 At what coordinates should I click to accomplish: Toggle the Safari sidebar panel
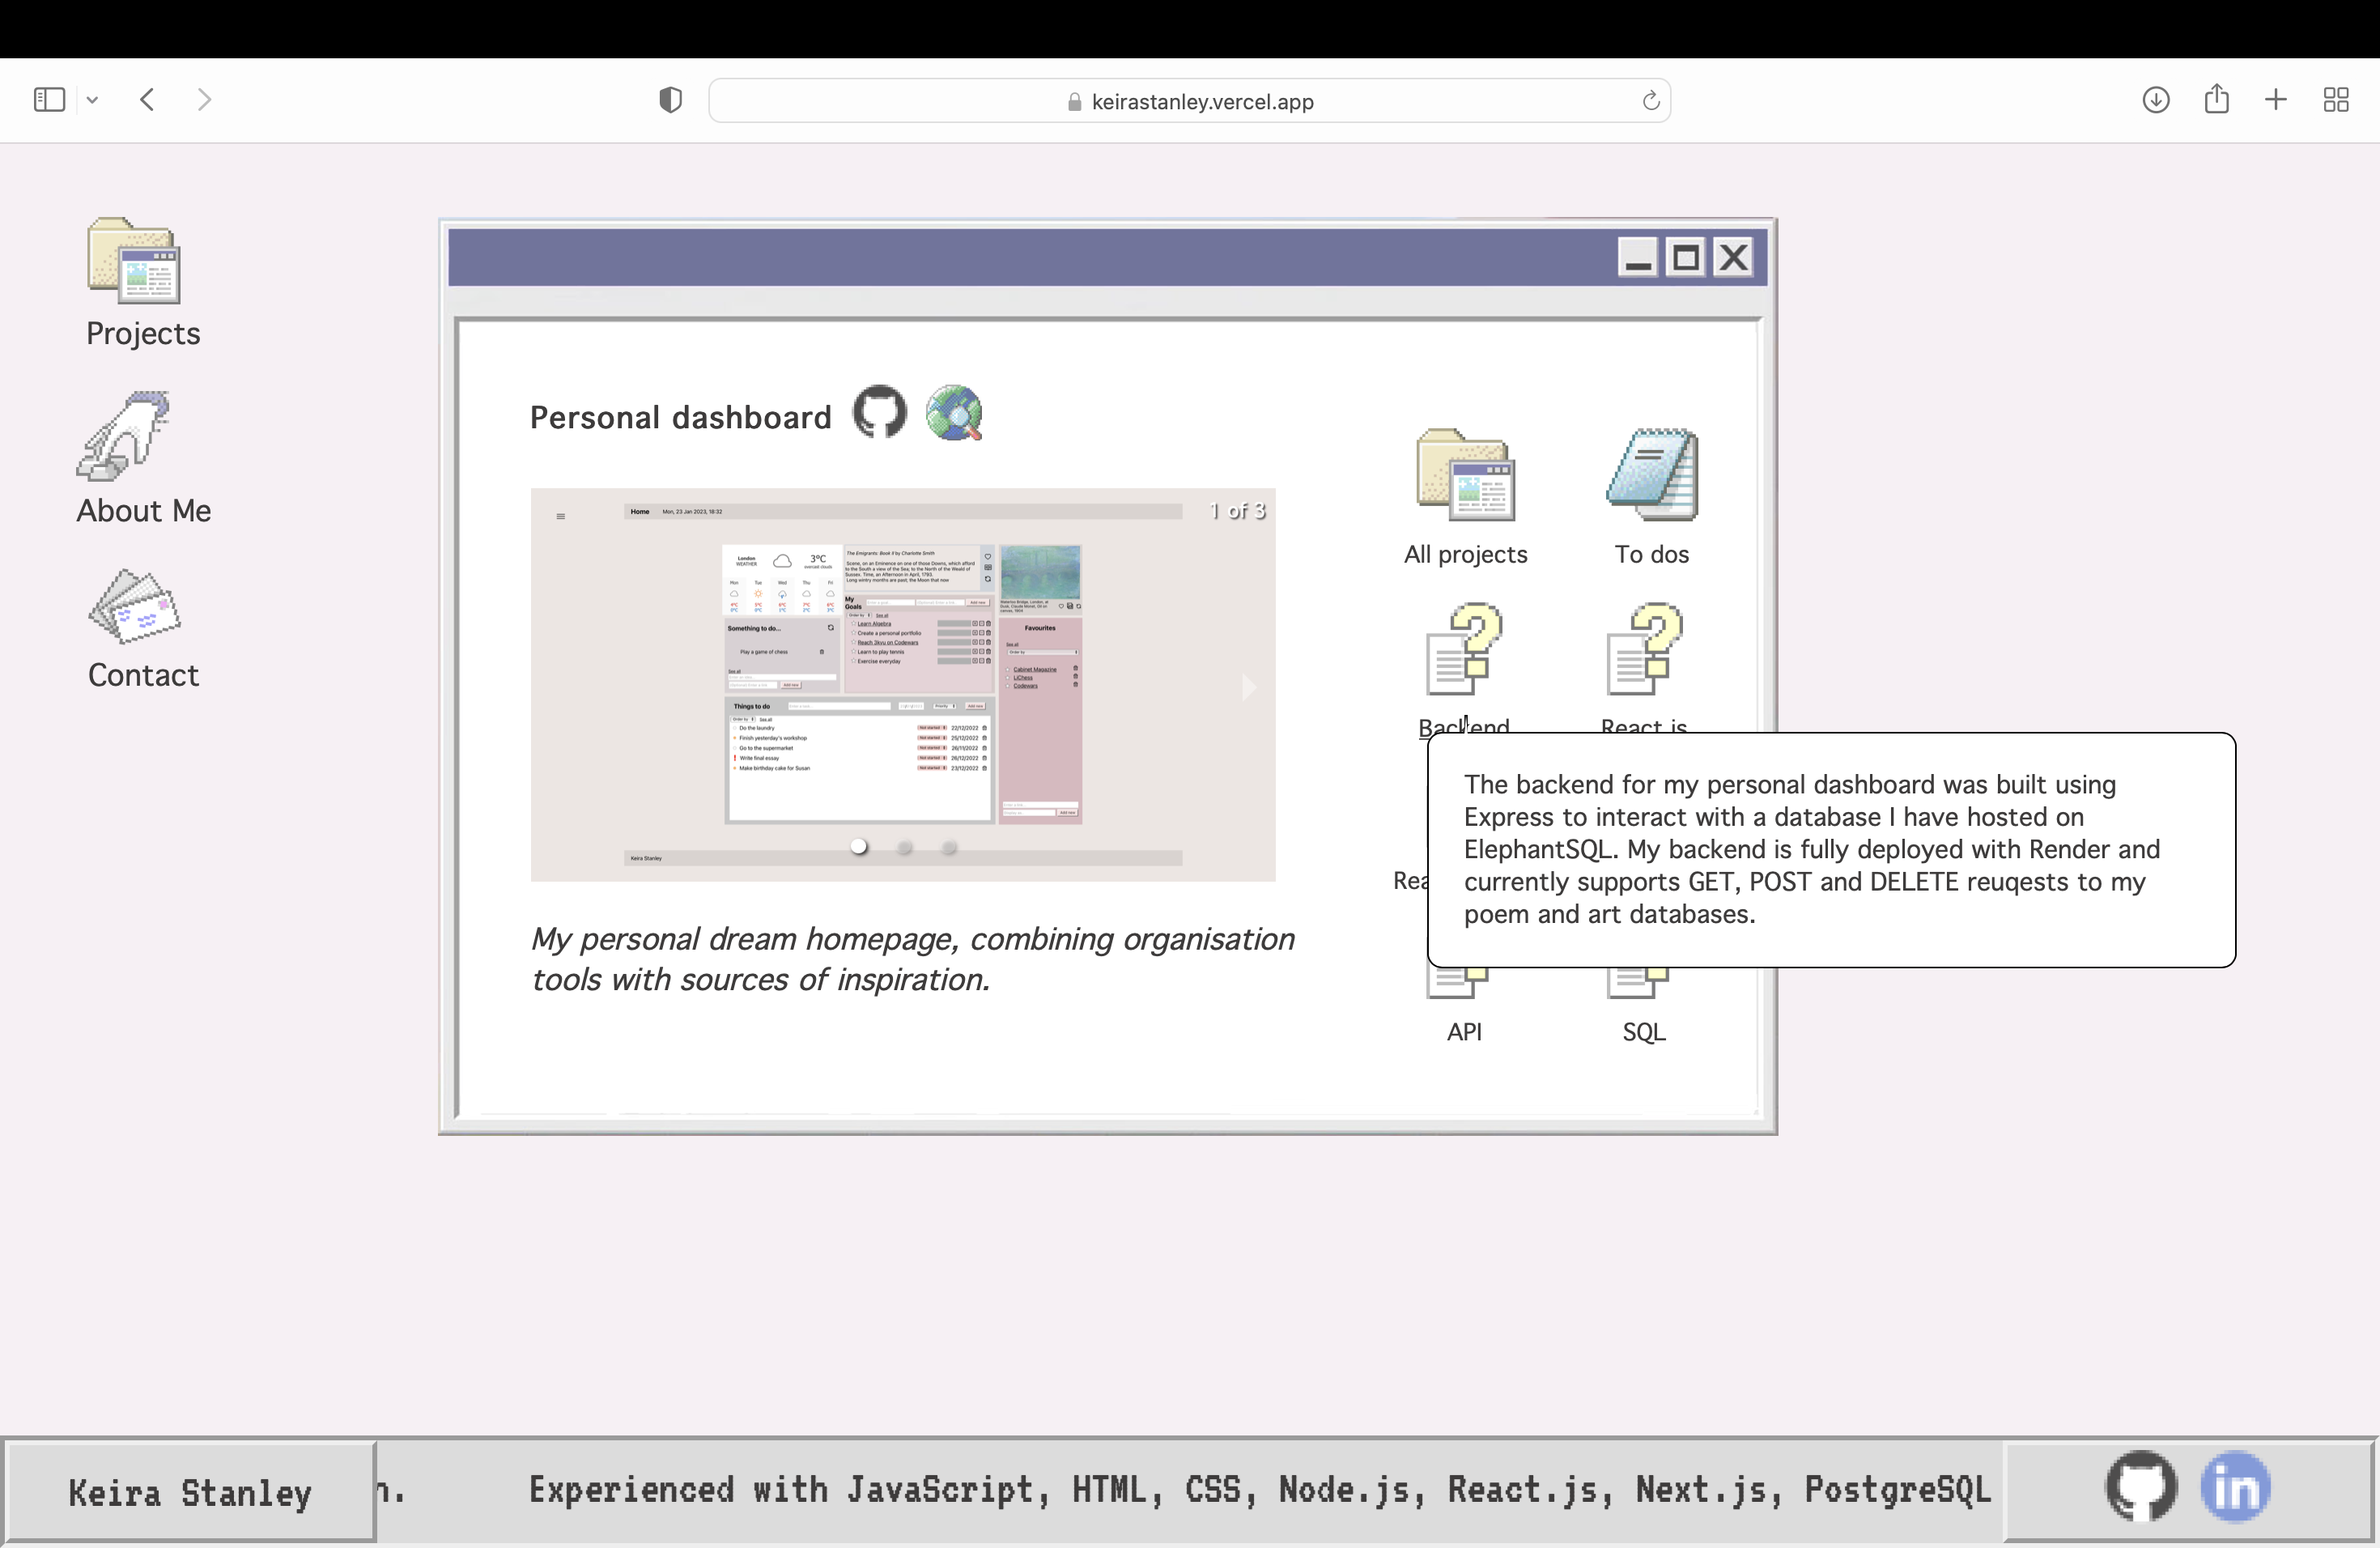point(49,100)
